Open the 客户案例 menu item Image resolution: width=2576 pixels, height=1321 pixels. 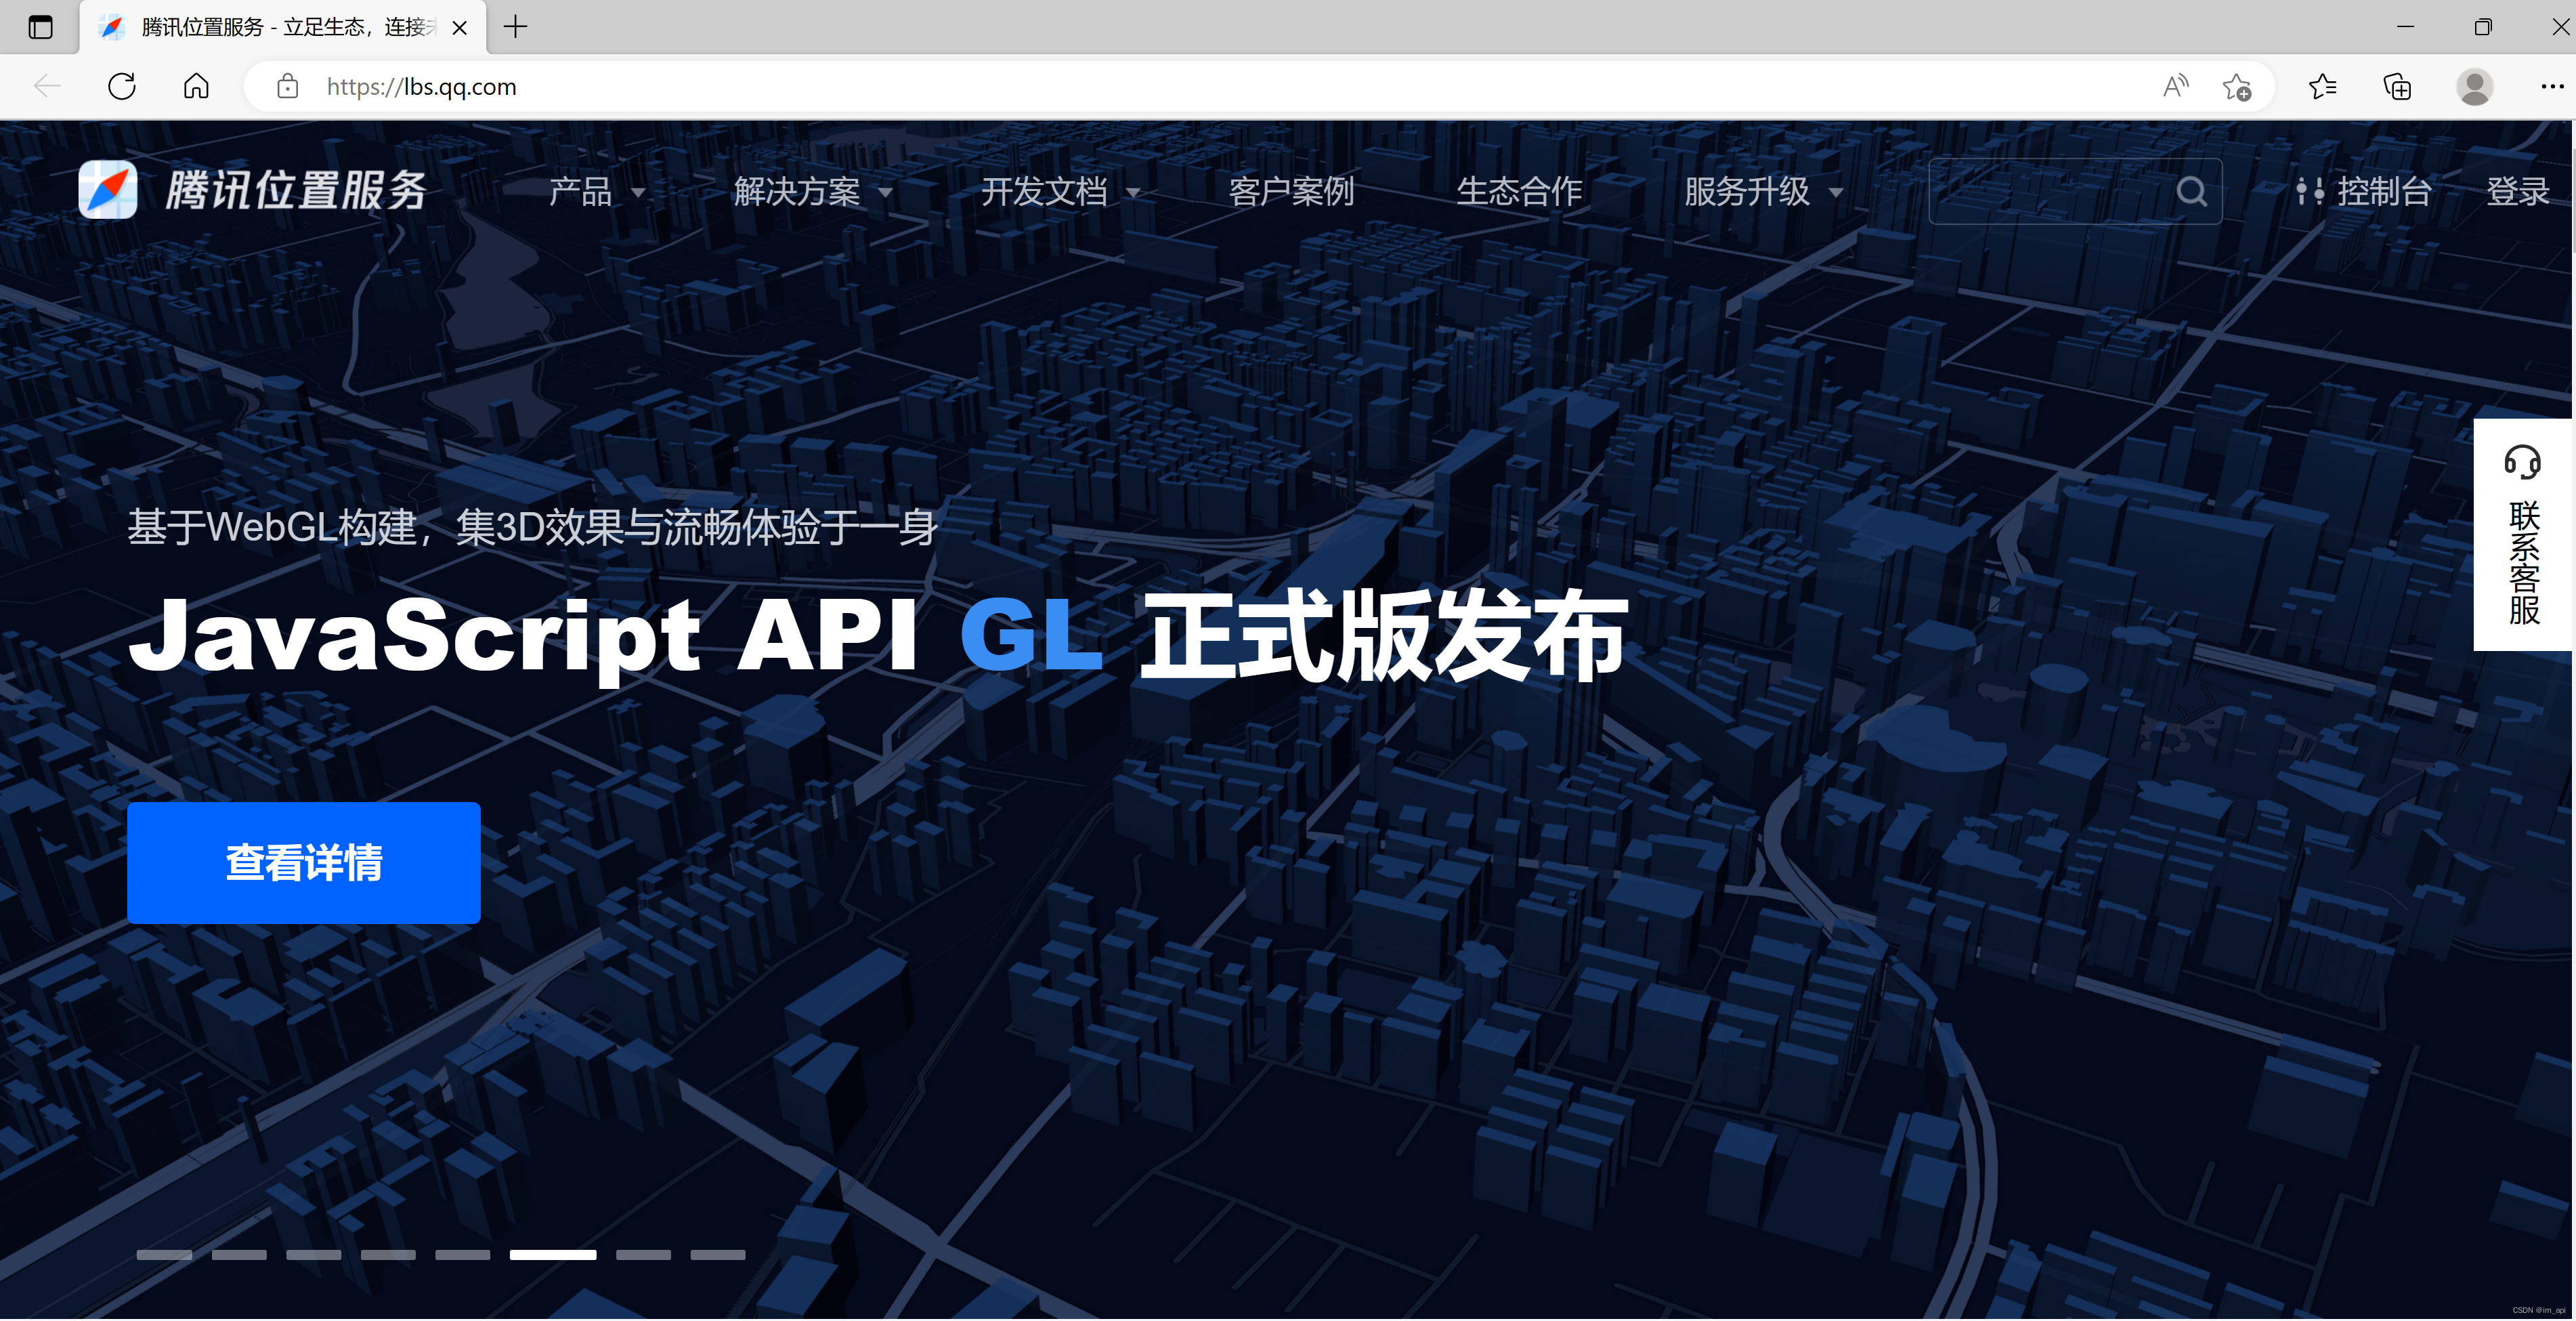click(x=1291, y=191)
